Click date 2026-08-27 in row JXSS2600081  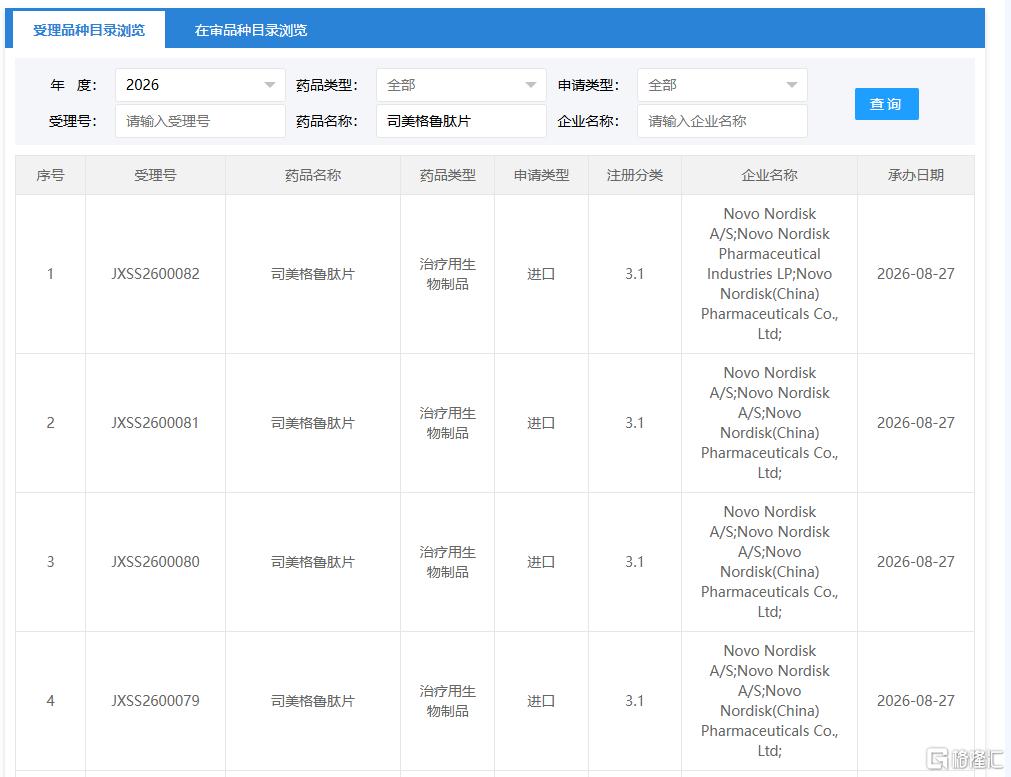916,423
